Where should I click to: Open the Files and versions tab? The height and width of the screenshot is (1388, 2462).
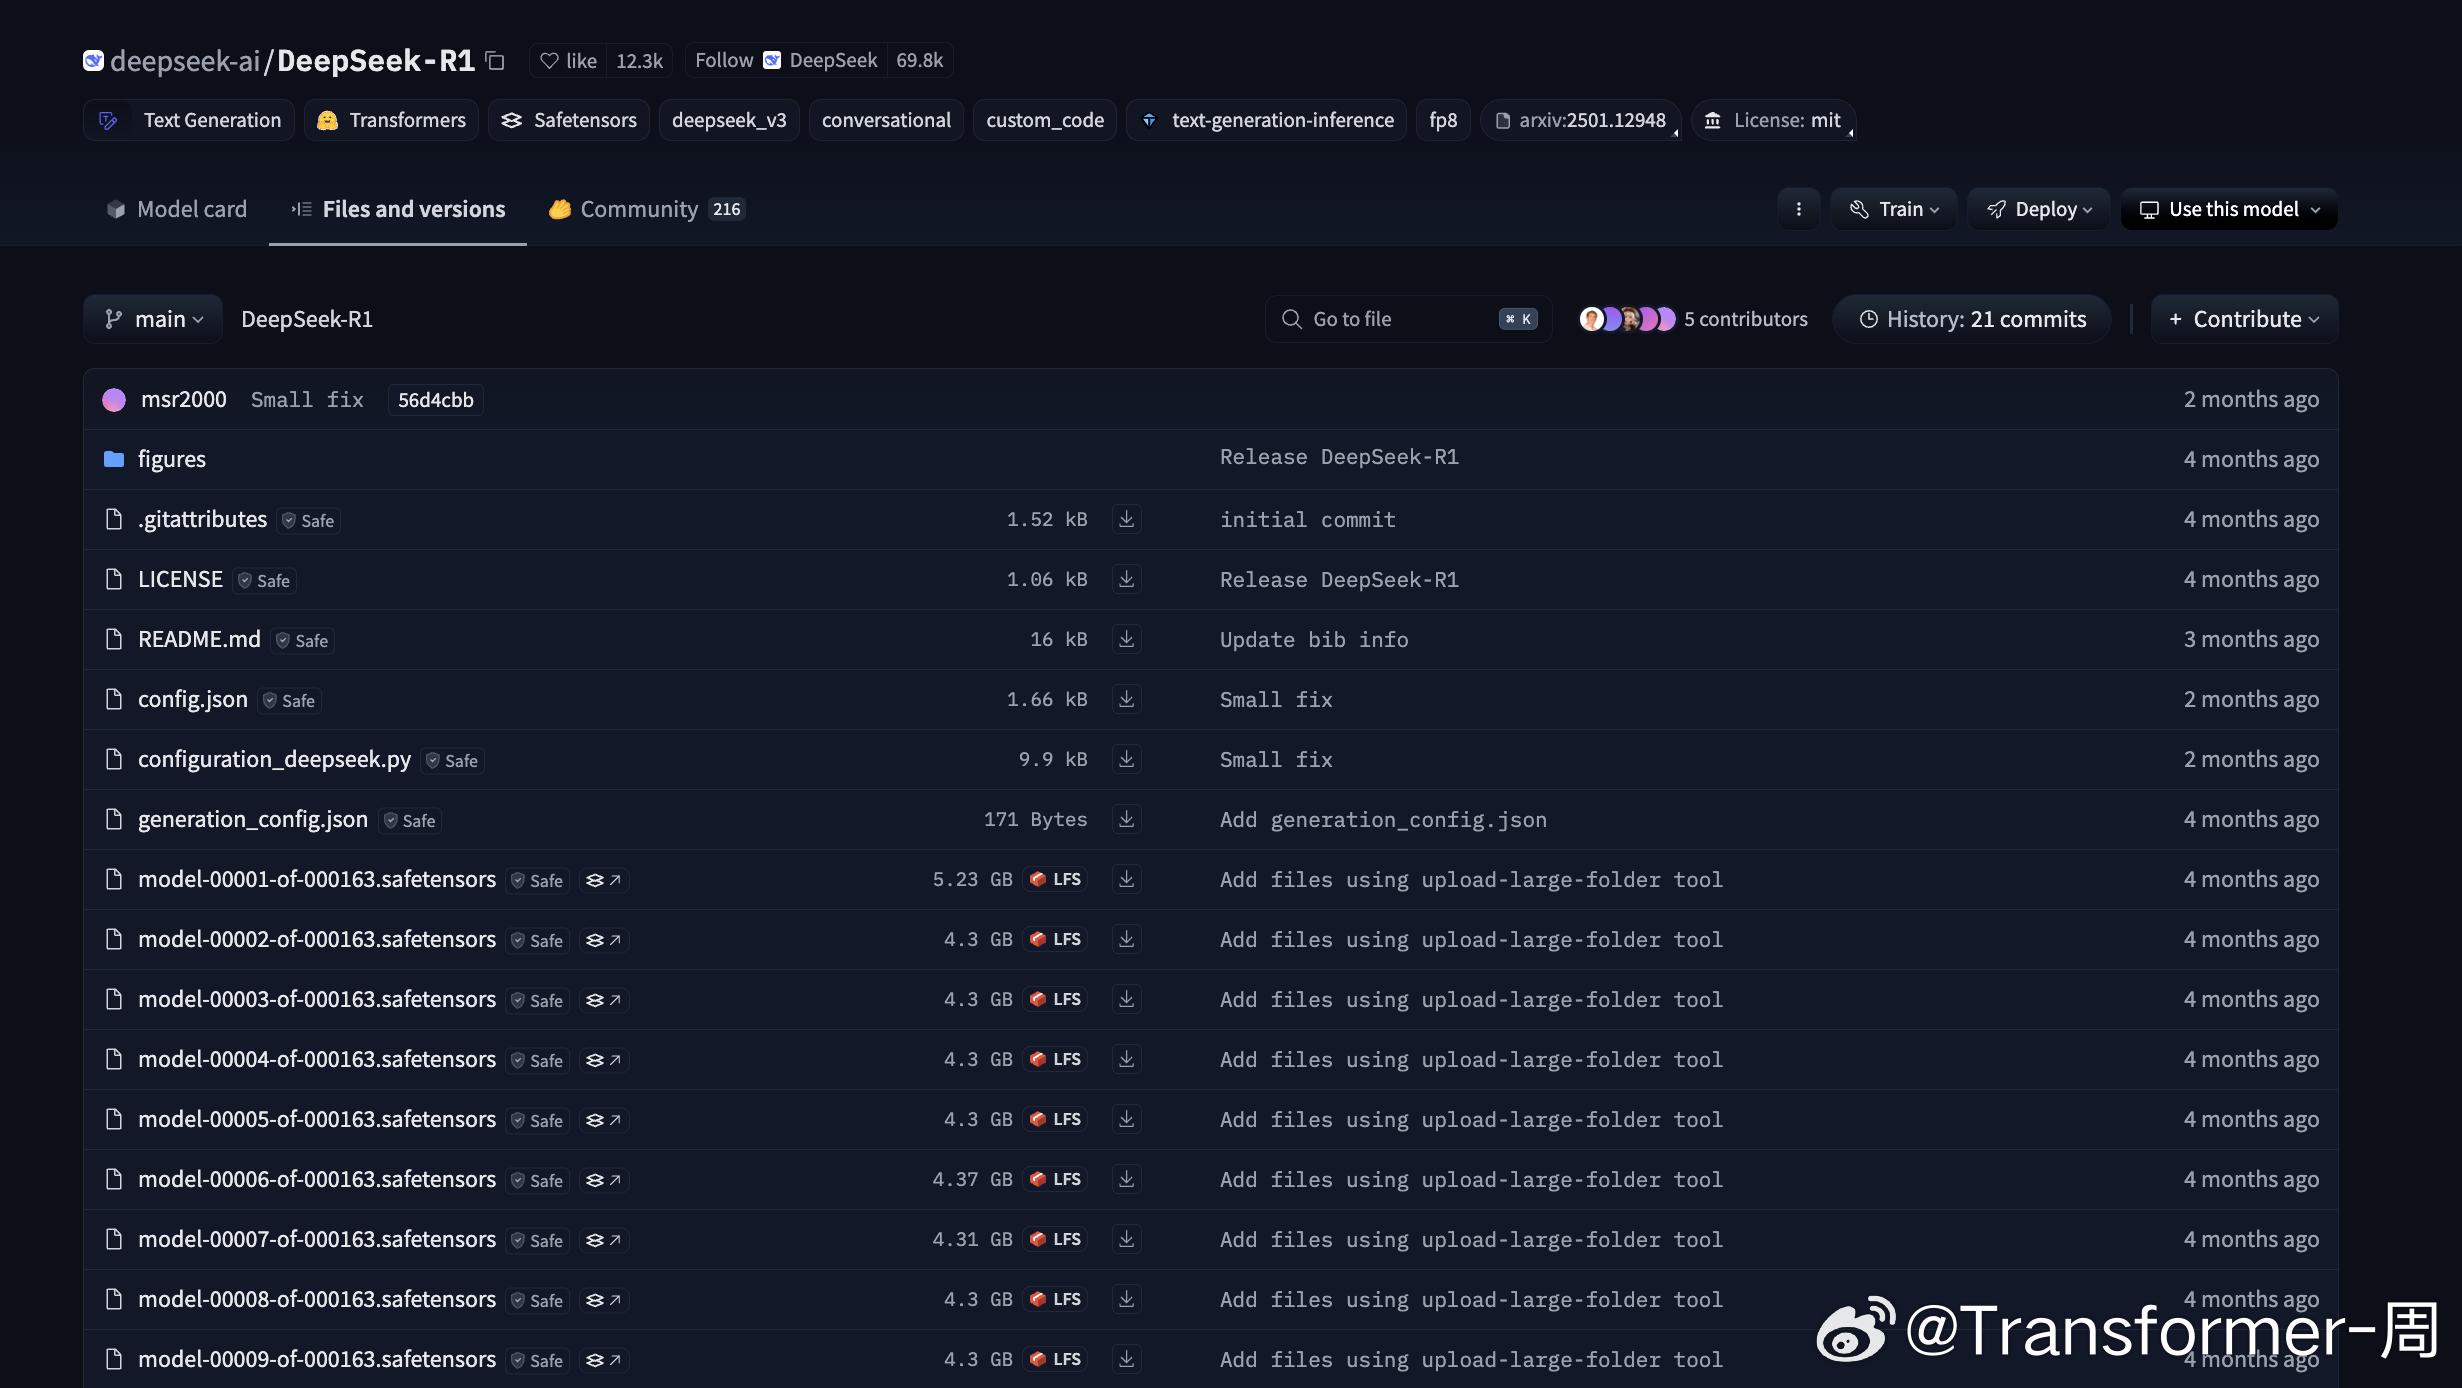[398, 209]
